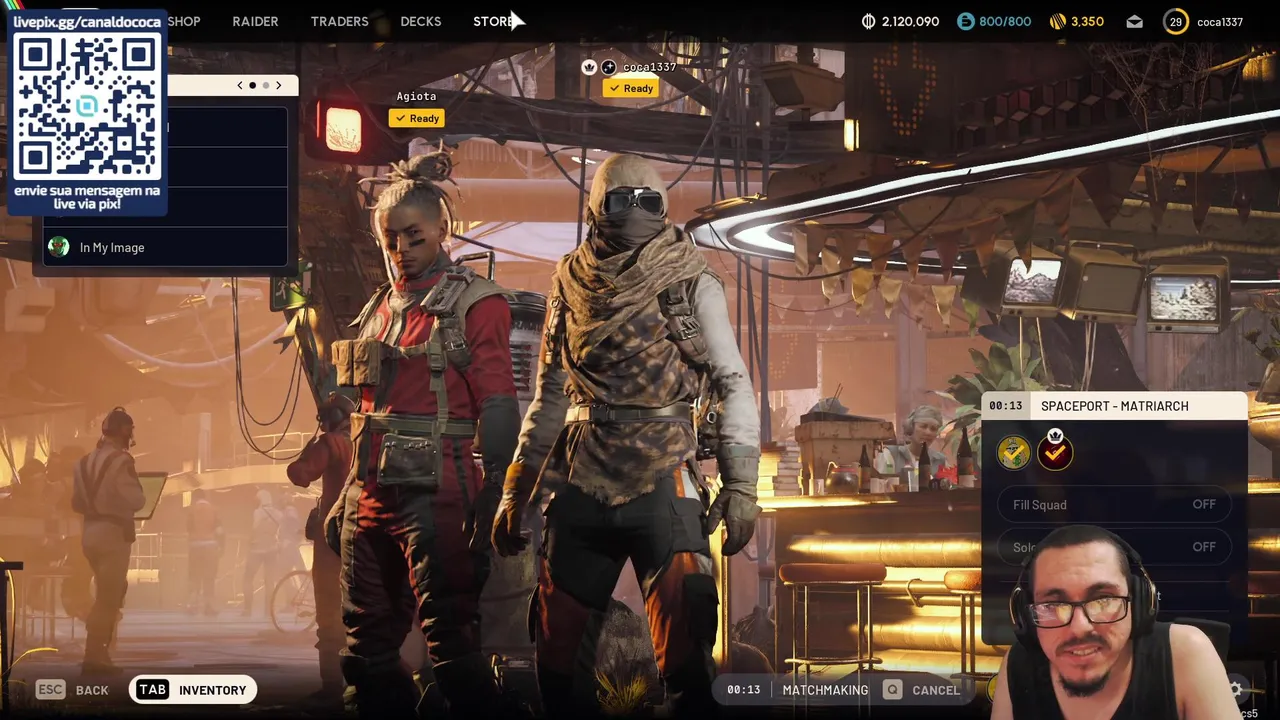Click the coins currency icon
The image size is (1280, 720).
coord(868,21)
